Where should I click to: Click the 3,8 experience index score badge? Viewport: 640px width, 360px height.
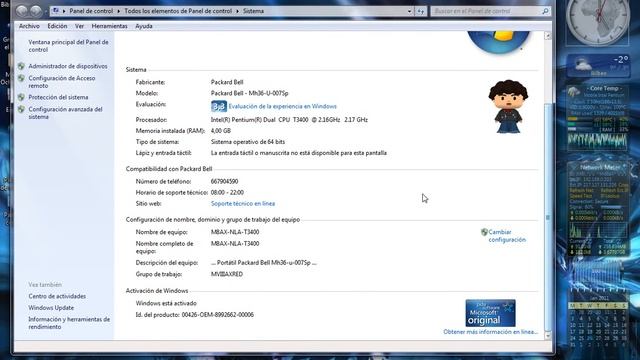coord(219,107)
